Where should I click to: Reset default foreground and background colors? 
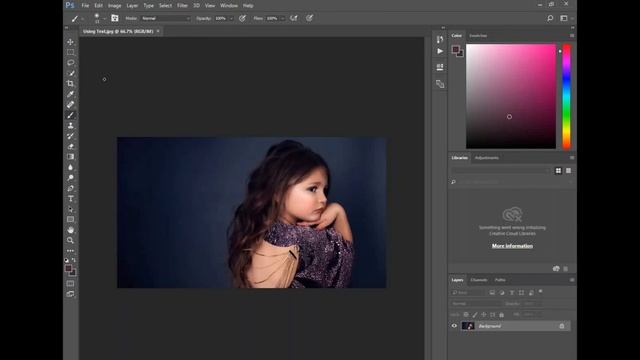click(67, 260)
